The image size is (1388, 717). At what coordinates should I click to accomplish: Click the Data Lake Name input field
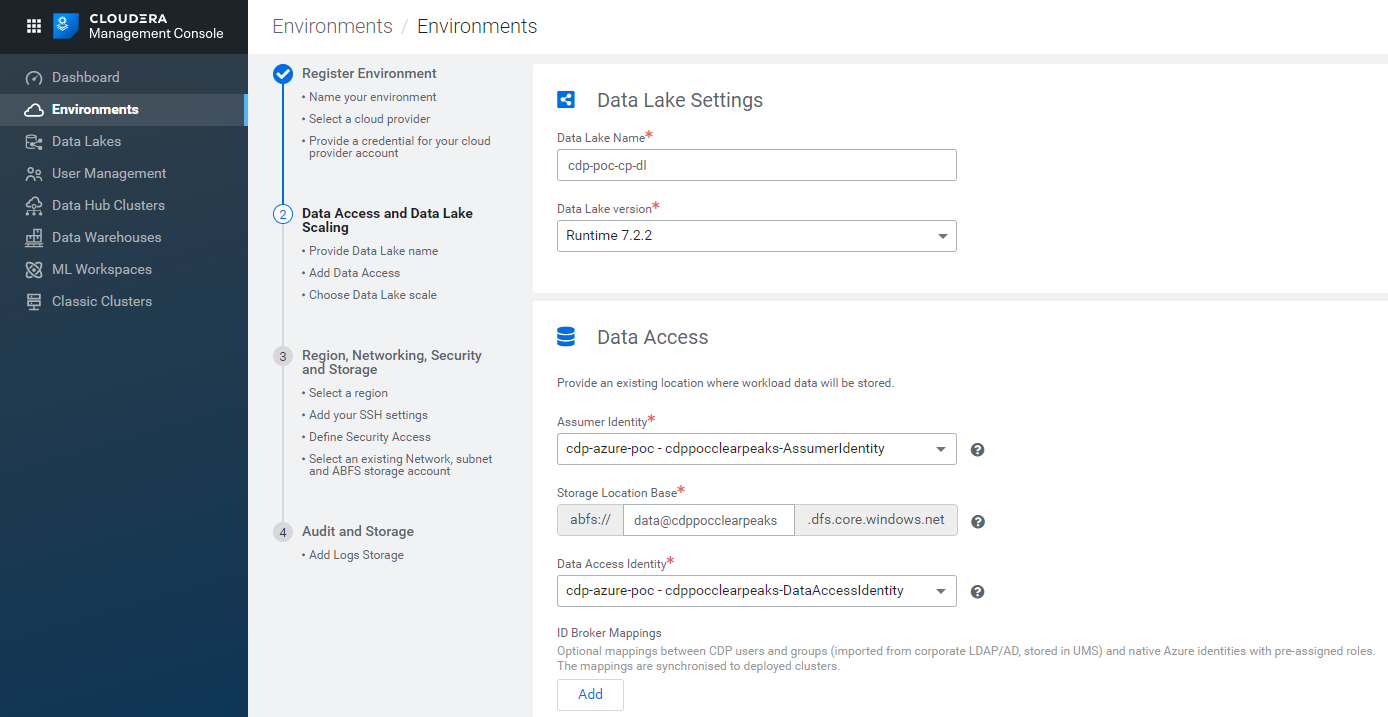tap(757, 165)
